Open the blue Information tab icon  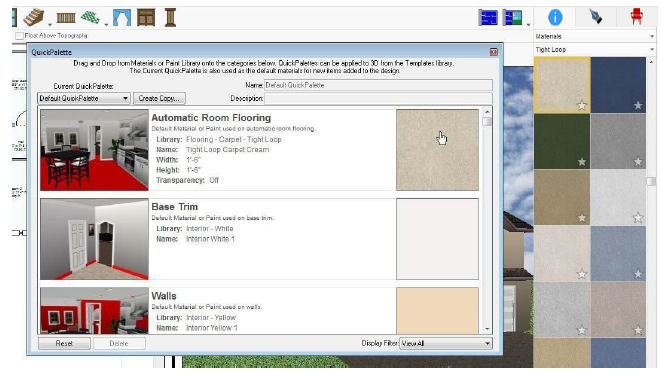[x=555, y=17]
